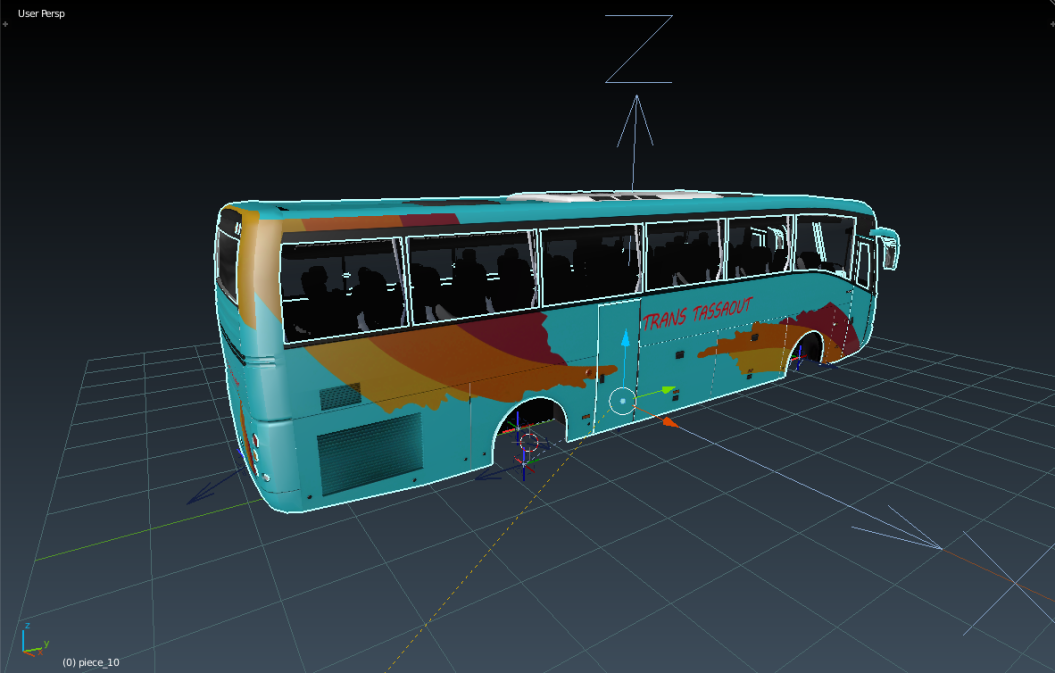
Task: Expand the properties region with the top-right plus
Action: point(1052,24)
